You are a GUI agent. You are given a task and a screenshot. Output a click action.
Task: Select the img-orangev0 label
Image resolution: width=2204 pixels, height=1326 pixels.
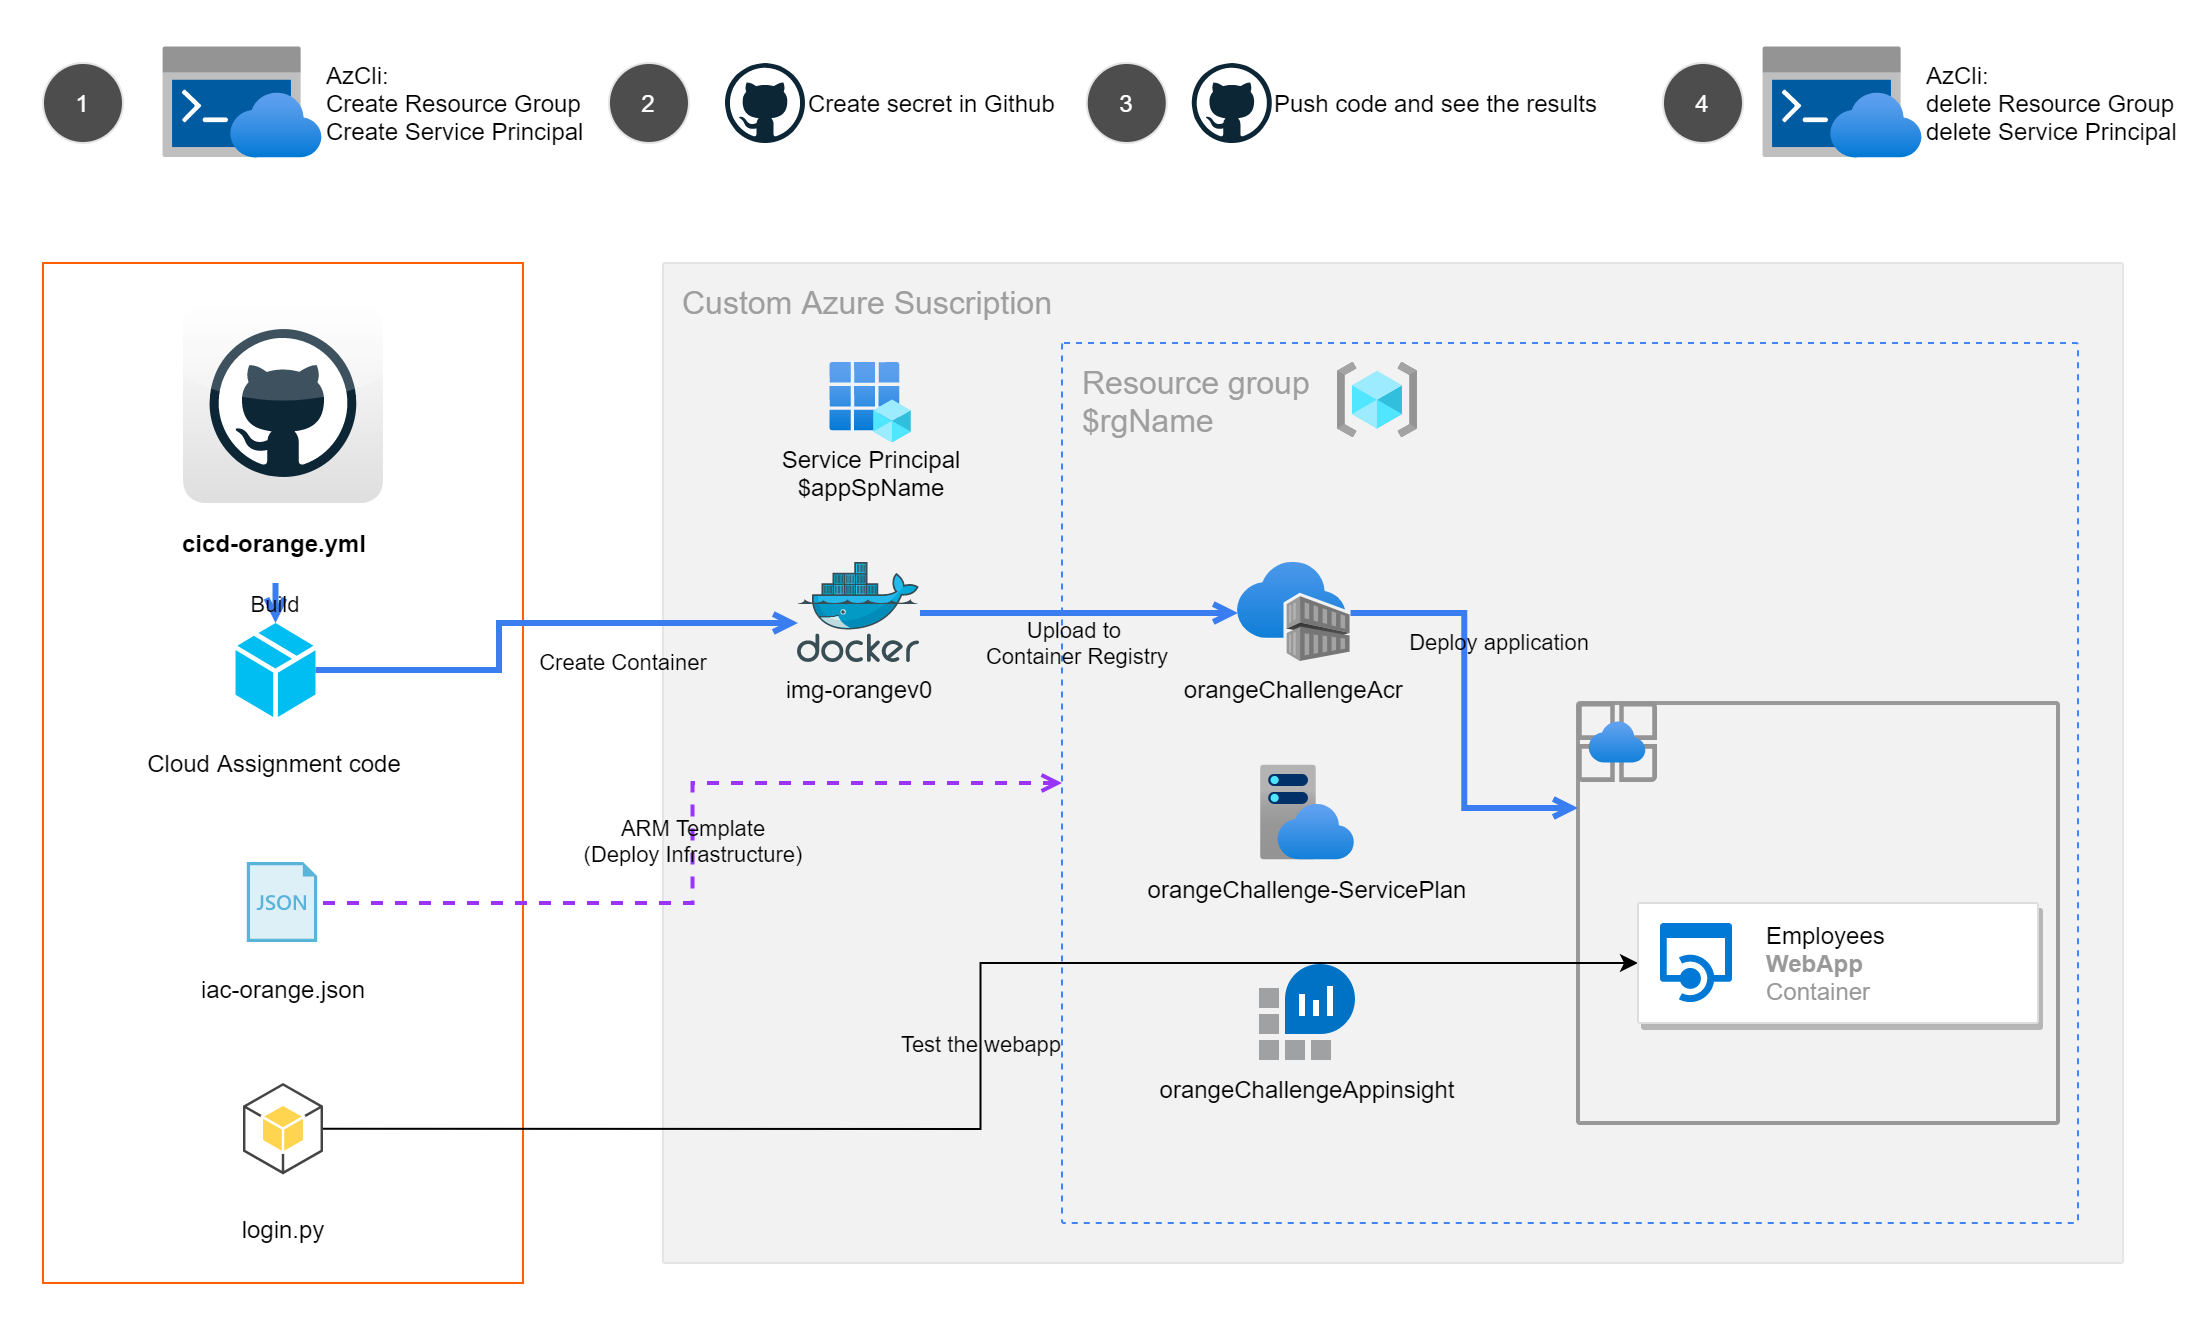click(859, 690)
